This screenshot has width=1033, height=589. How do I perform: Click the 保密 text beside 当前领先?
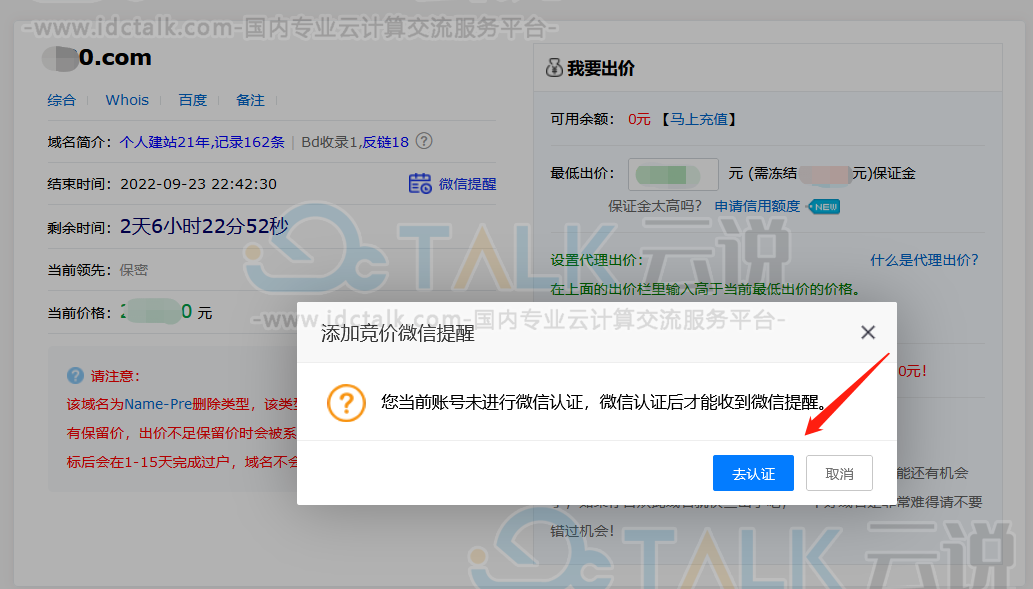(x=134, y=270)
